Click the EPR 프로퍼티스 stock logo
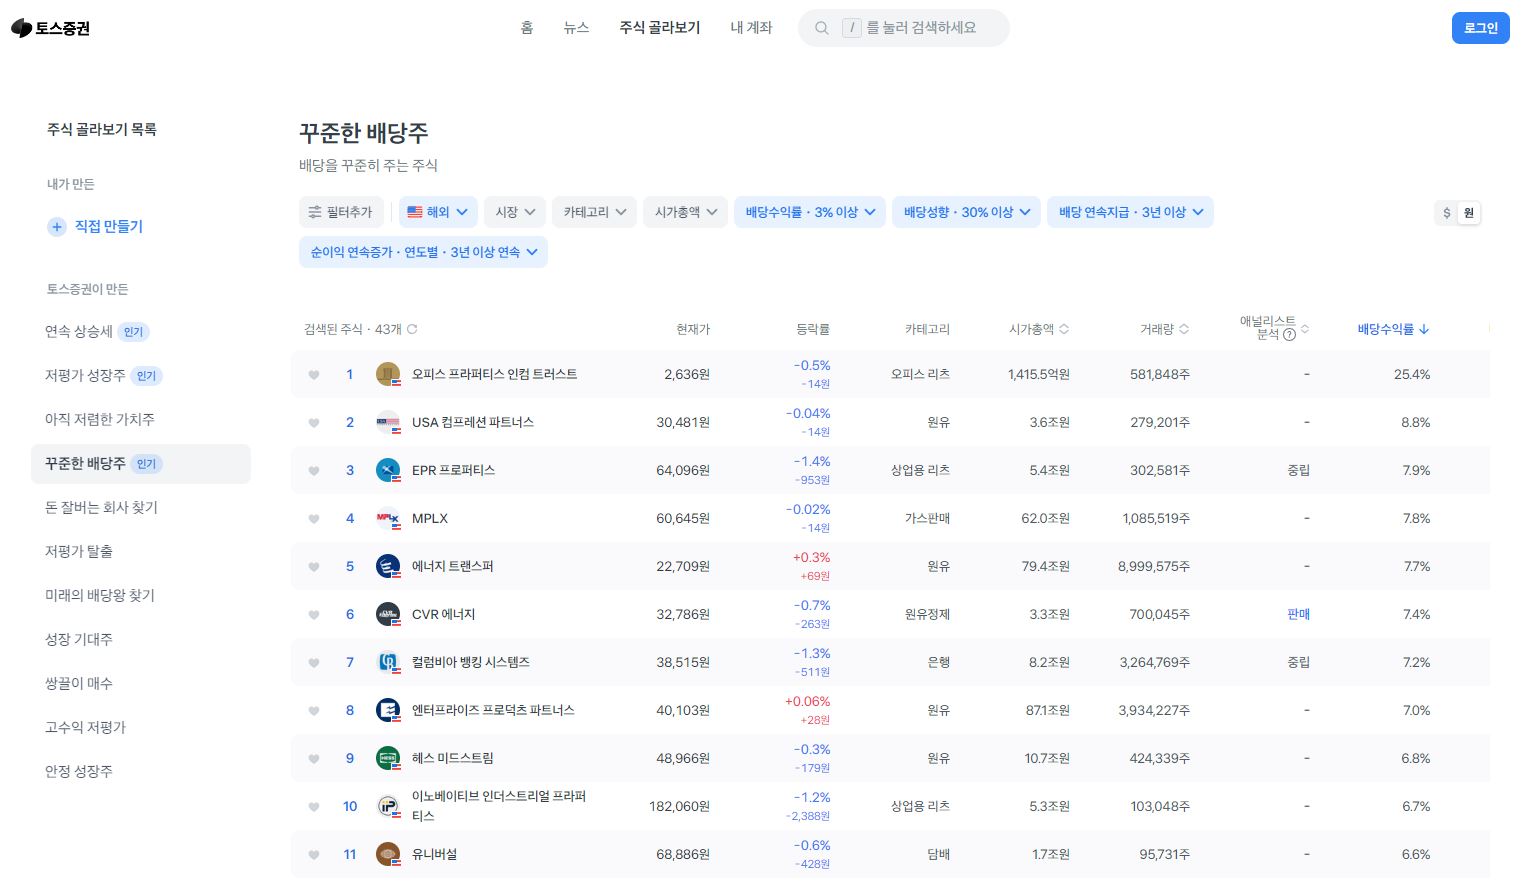Viewport: 1524px width, 884px height. [x=388, y=470]
